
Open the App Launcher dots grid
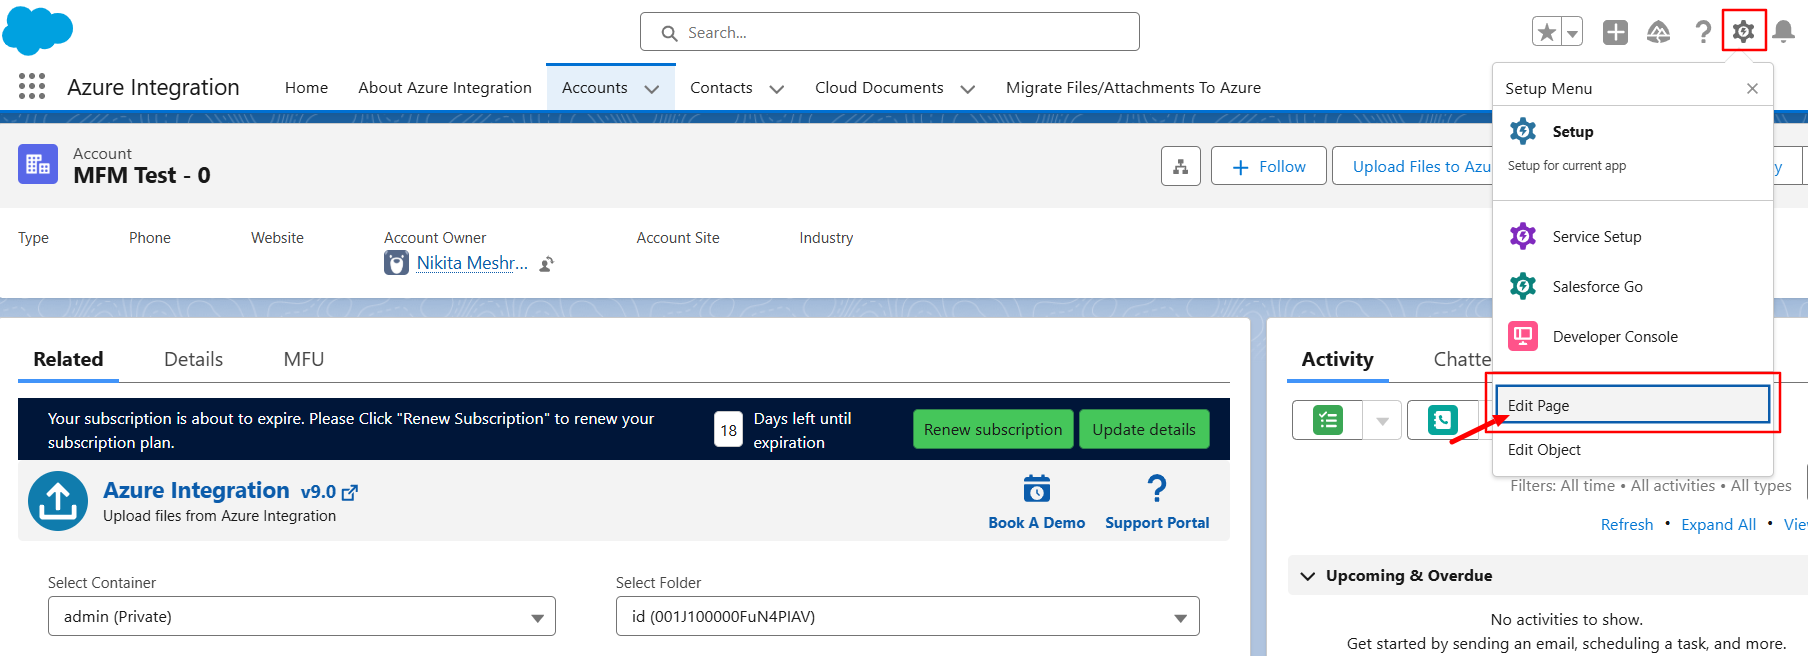click(x=32, y=87)
